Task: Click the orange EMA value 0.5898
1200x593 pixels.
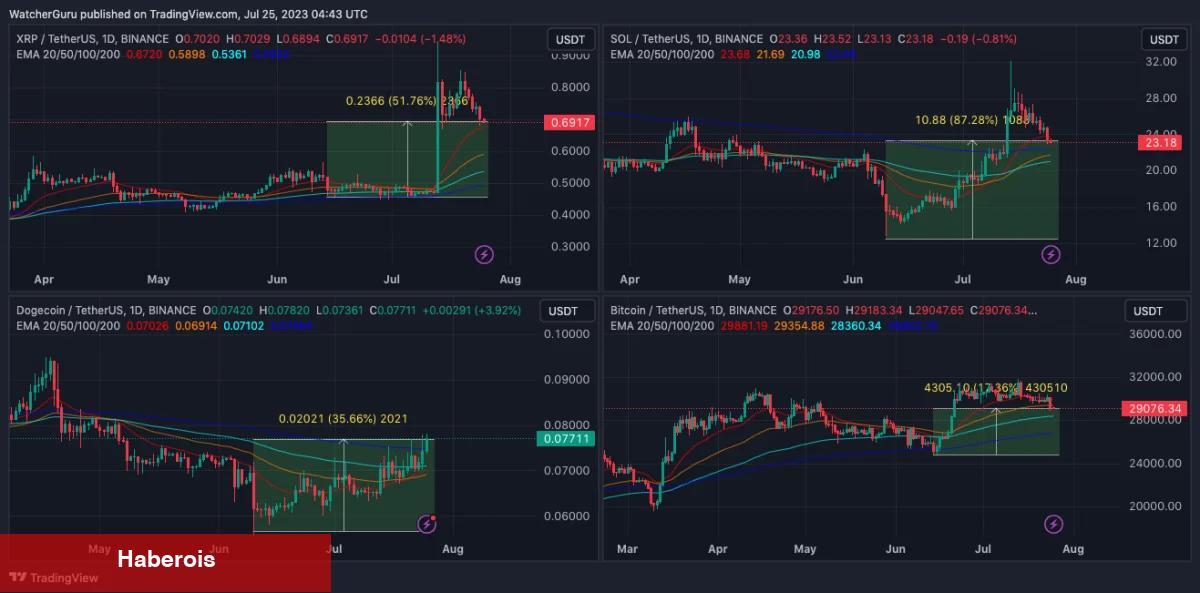Action: point(186,53)
